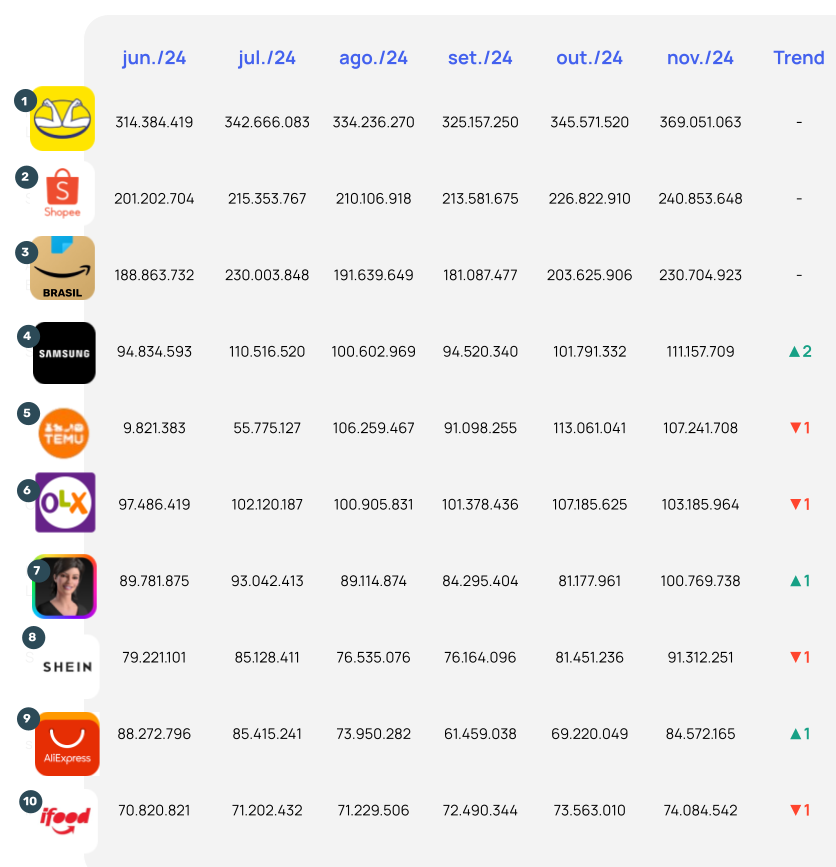Viewport: 836px width, 867px height.
Task: Click Samsung's green up trend indicator
Action: pos(799,352)
